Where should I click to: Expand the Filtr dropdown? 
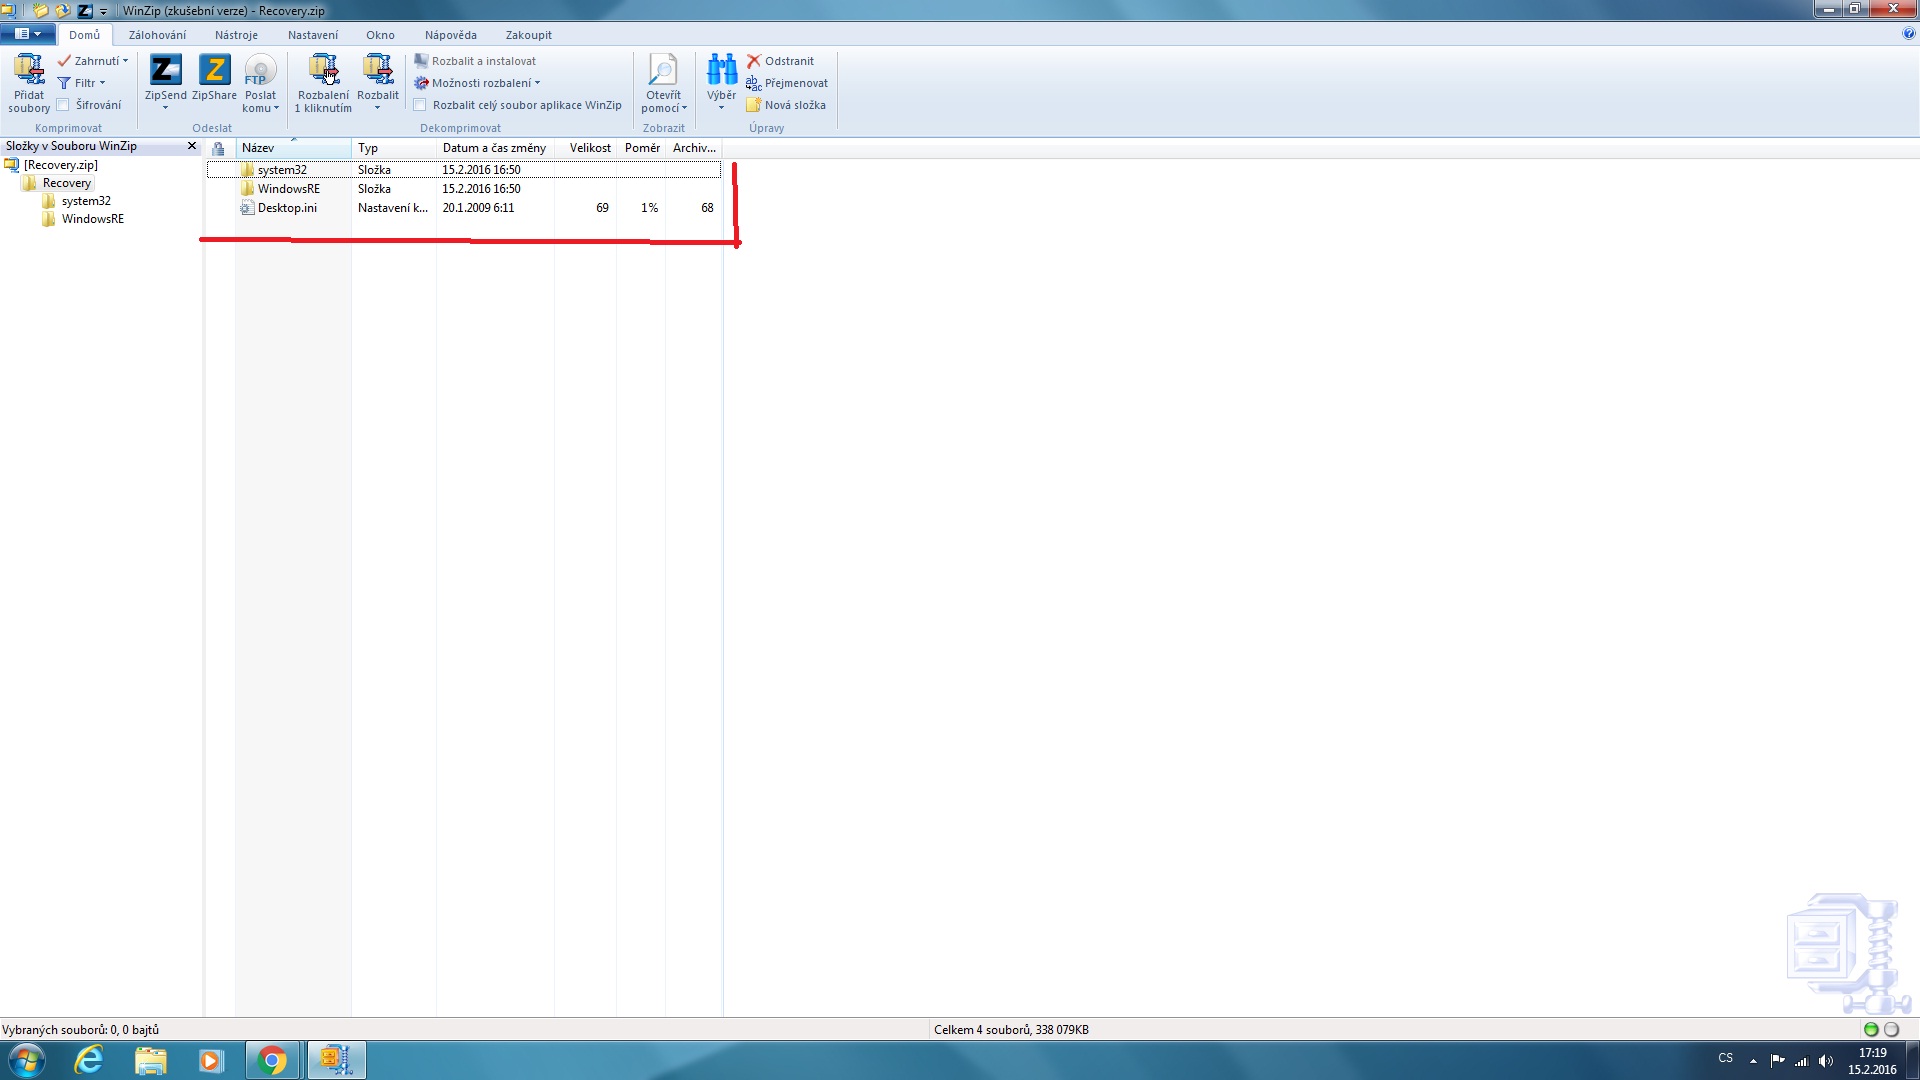(x=84, y=83)
